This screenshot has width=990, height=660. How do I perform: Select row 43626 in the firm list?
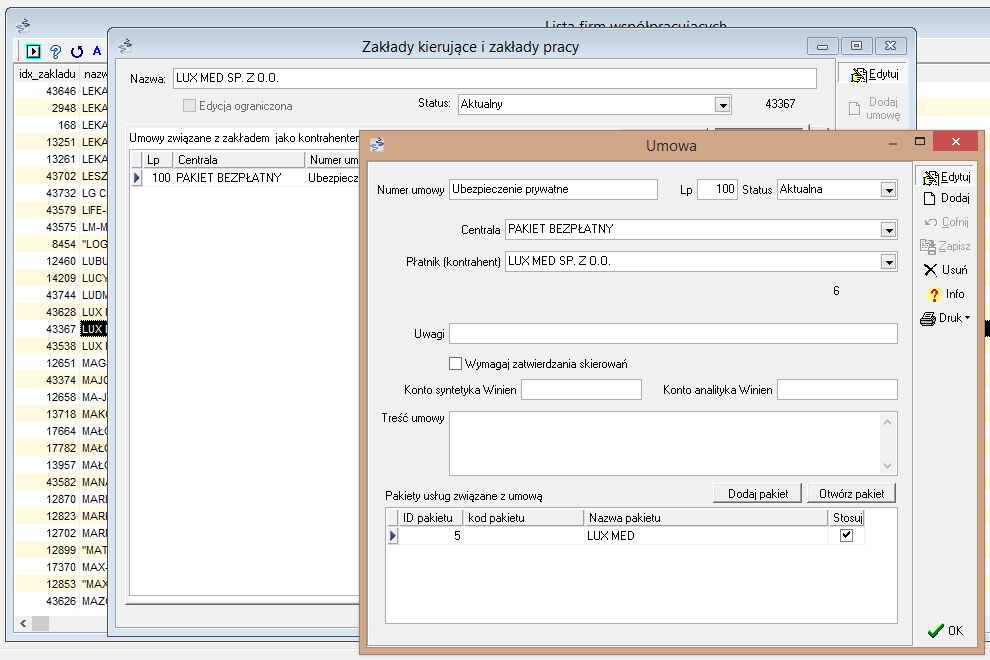[x=61, y=601]
